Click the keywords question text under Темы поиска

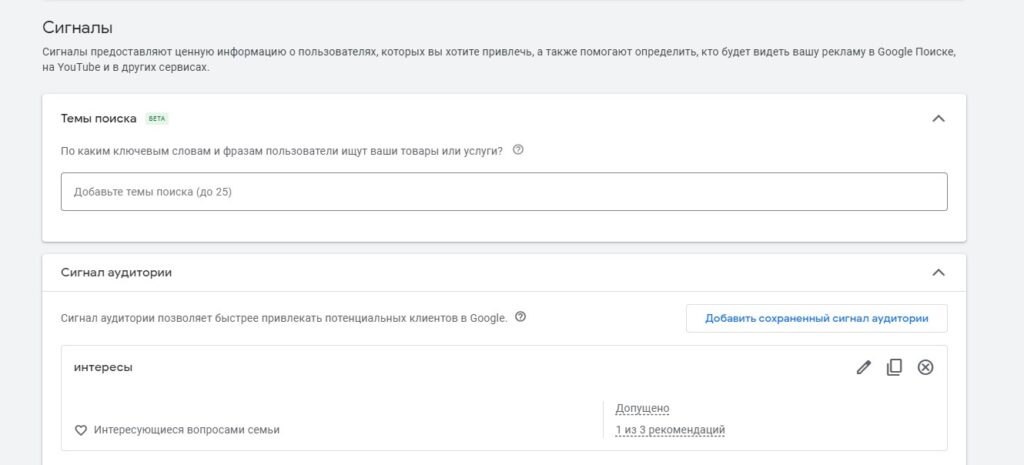click(282, 151)
